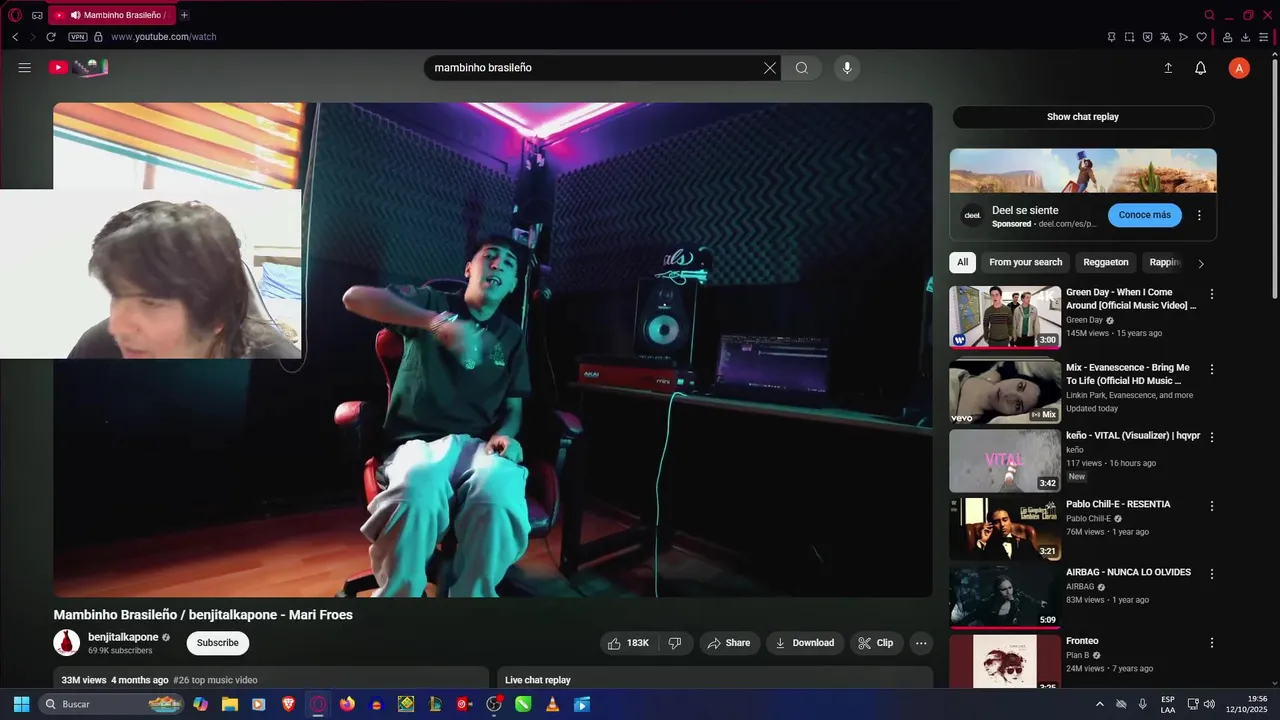Screen dimensions: 1280x720
Task: Select the All filter chip
Action: [962, 262]
